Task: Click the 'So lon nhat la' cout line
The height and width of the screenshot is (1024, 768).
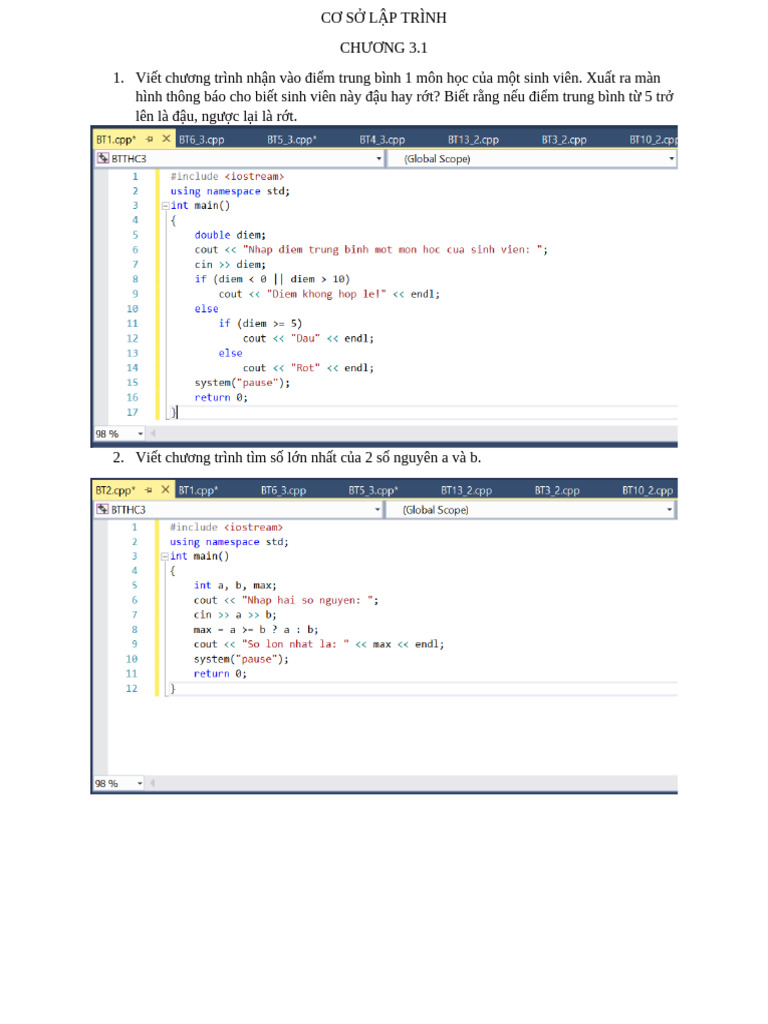Action: (319, 644)
